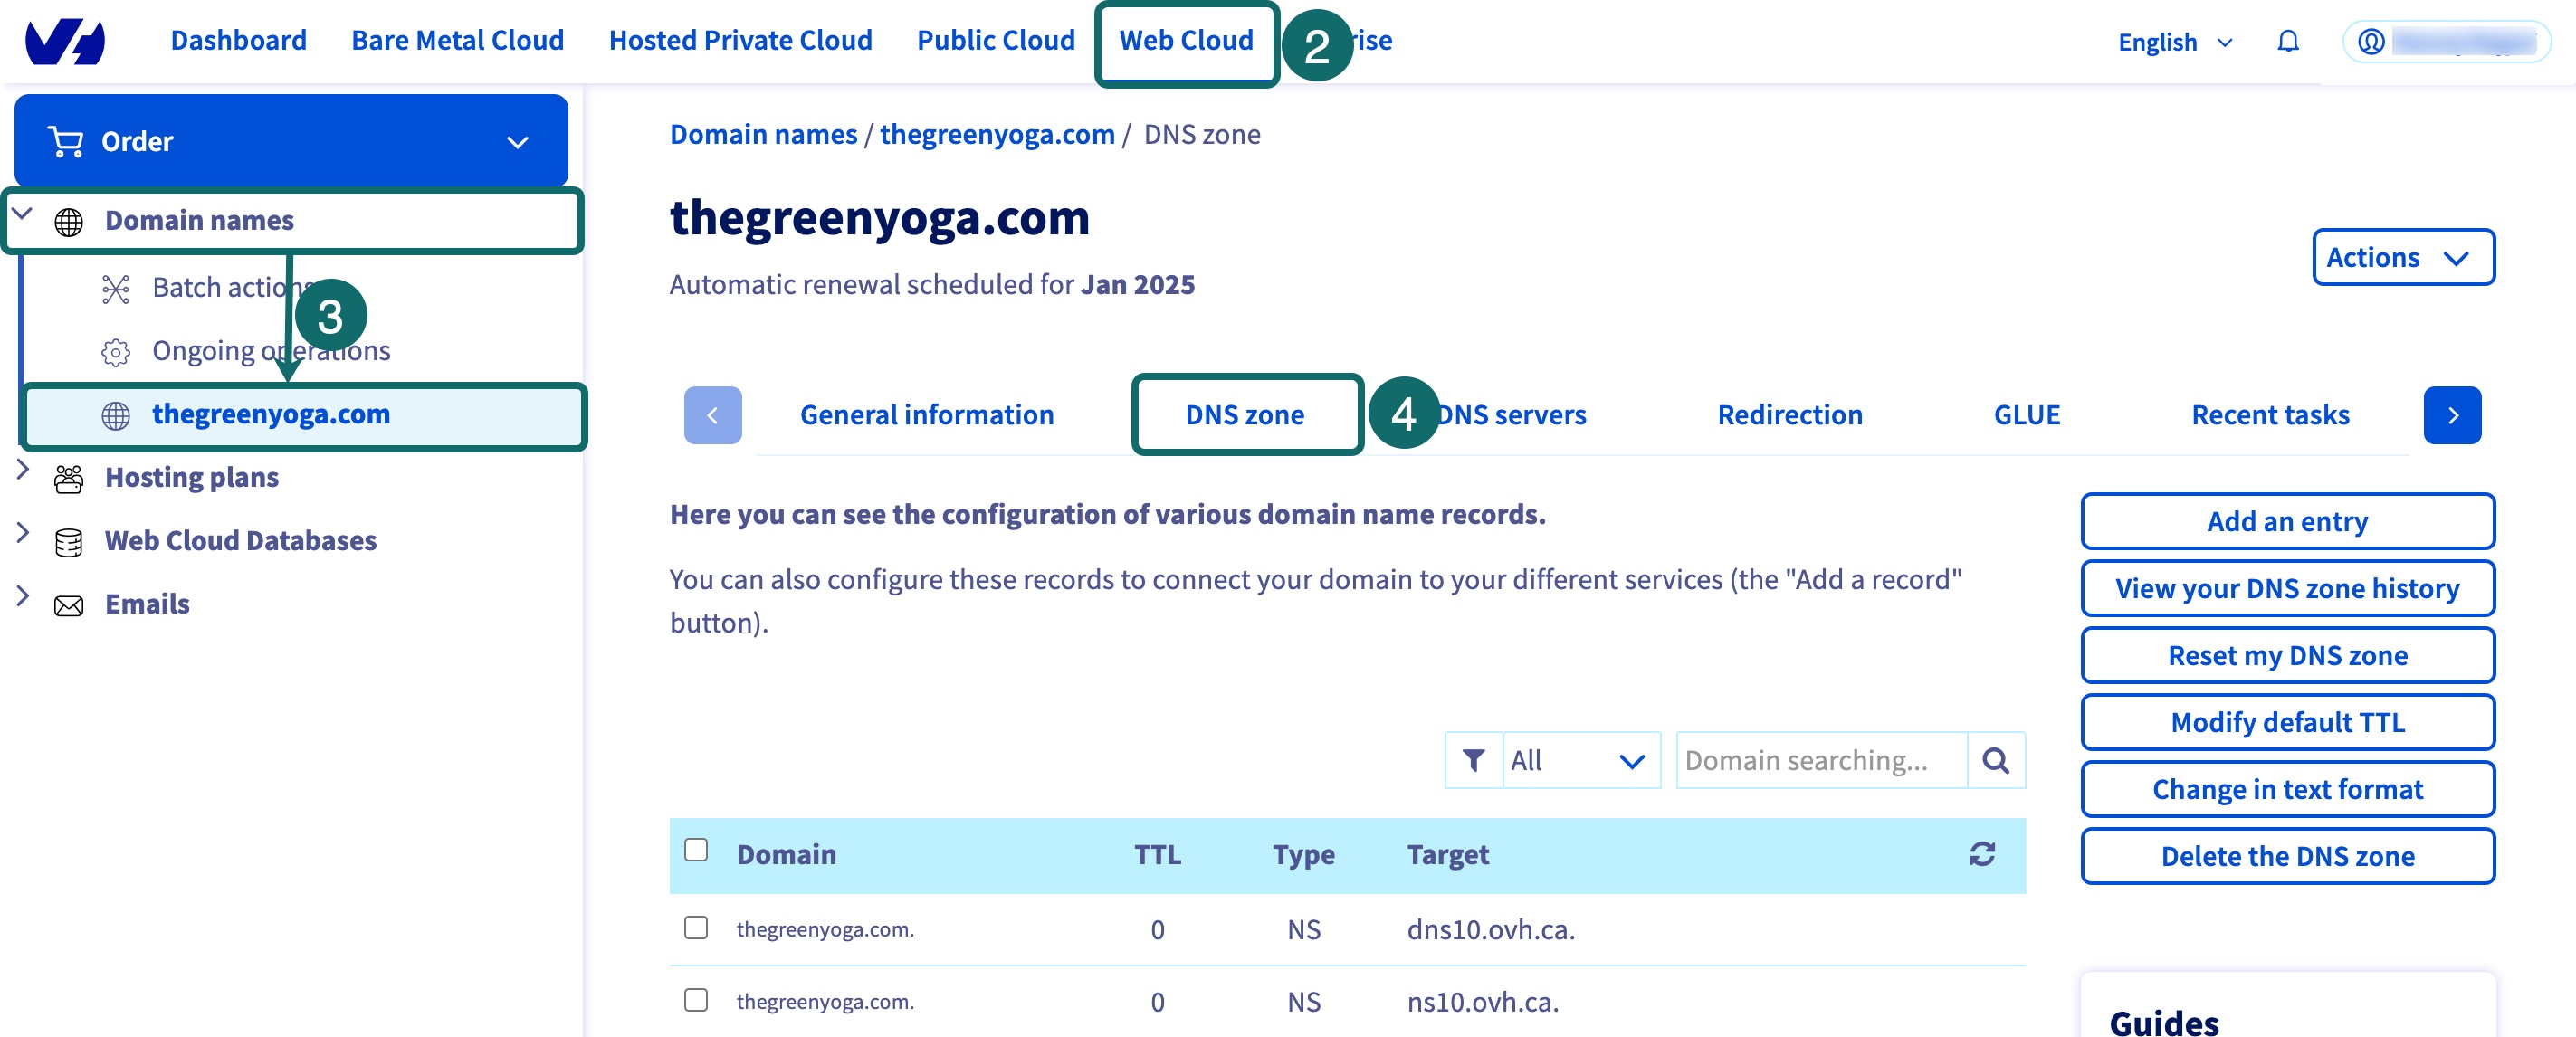This screenshot has width=2576, height=1037.
Task: Open the All record type filter
Action: [1580, 760]
